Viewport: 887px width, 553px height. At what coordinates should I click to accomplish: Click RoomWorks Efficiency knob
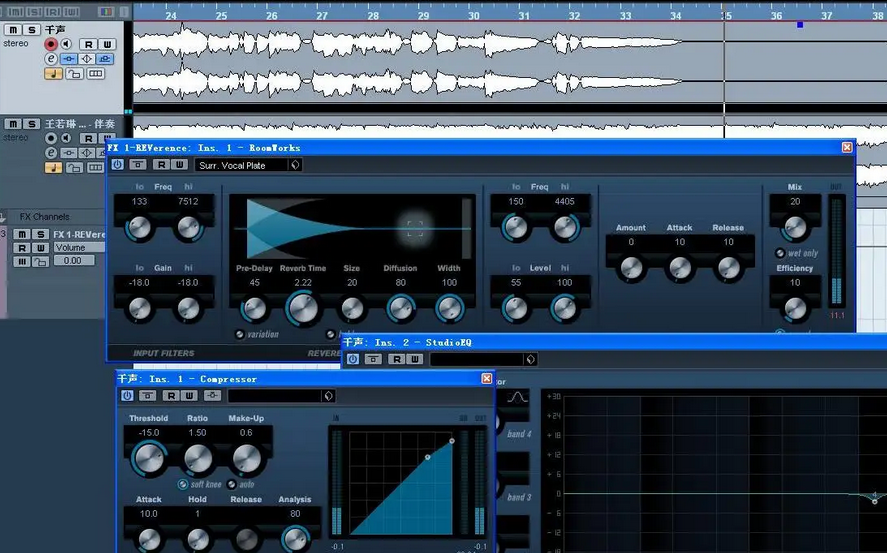[795, 309]
